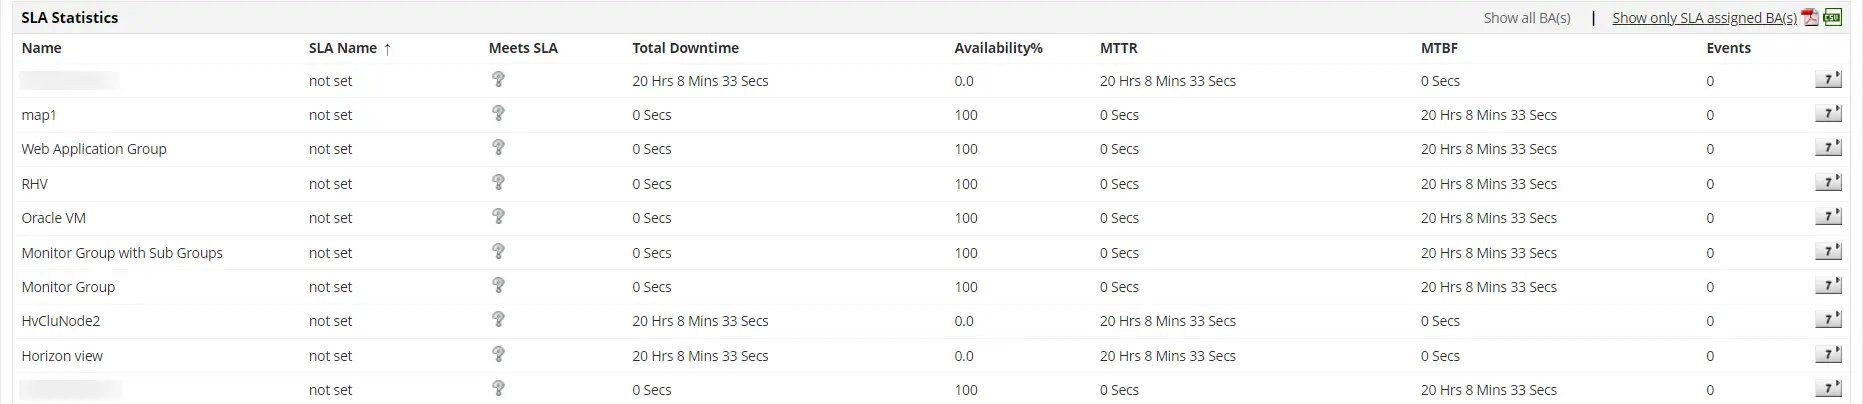Open the Horizon view entry
This screenshot has height=404, width=1863.
(x=62, y=356)
